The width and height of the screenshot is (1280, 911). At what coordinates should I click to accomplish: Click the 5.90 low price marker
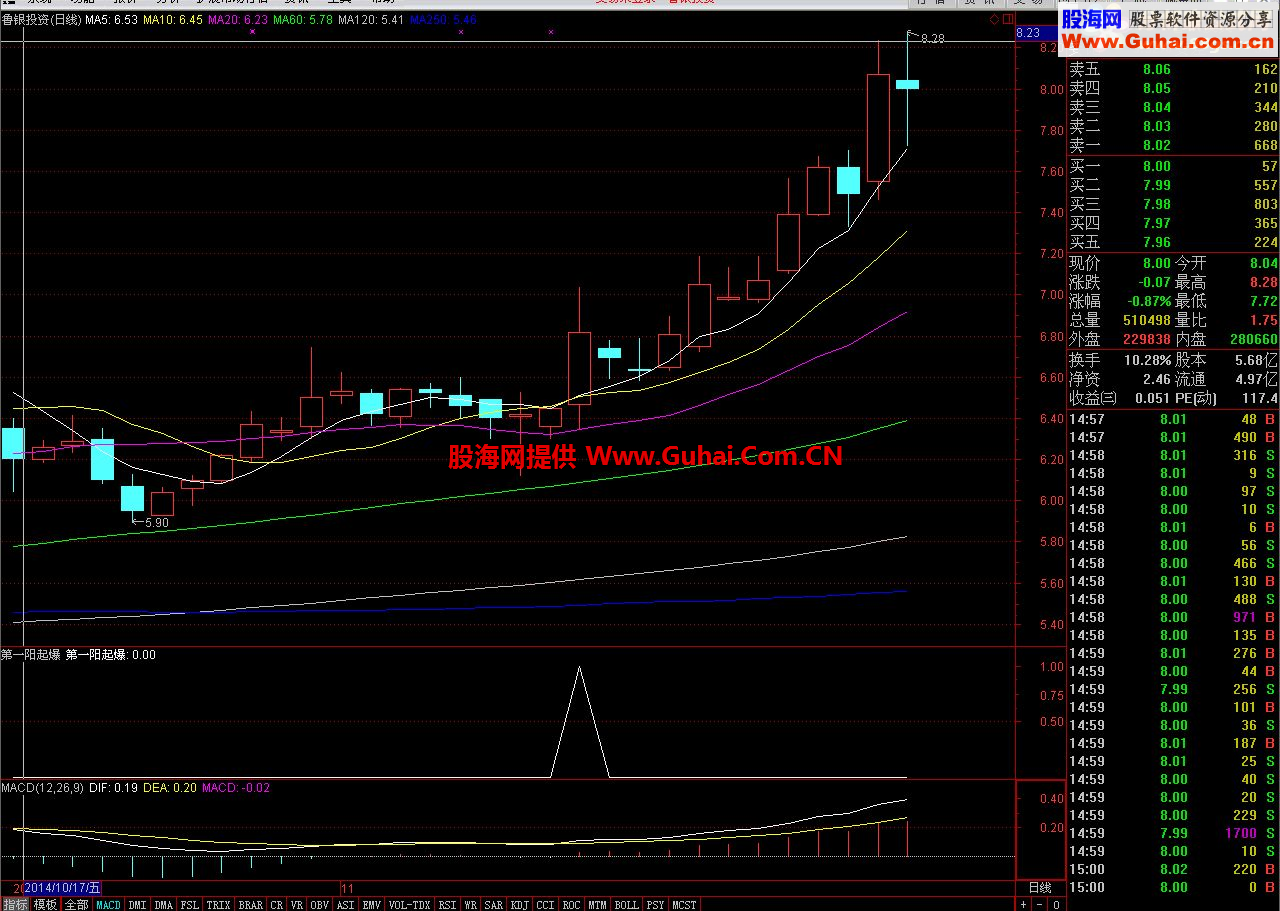tap(157, 522)
